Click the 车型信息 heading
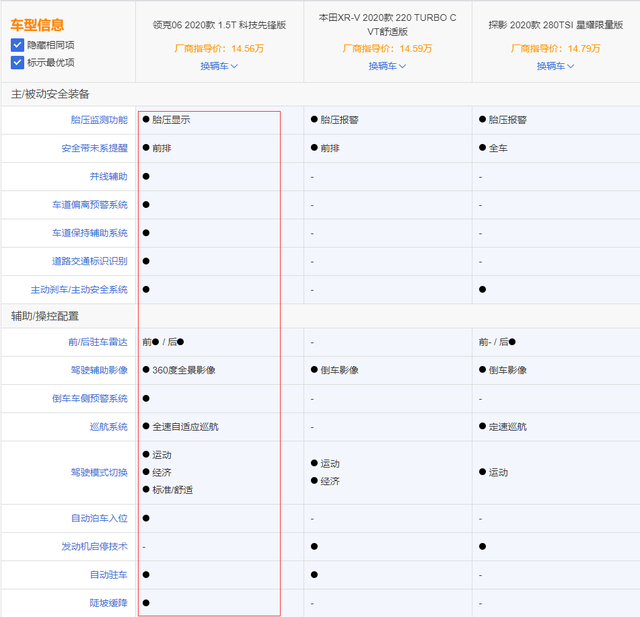The height and width of the screenshot is (617, 640). click(x=37, y=25)
